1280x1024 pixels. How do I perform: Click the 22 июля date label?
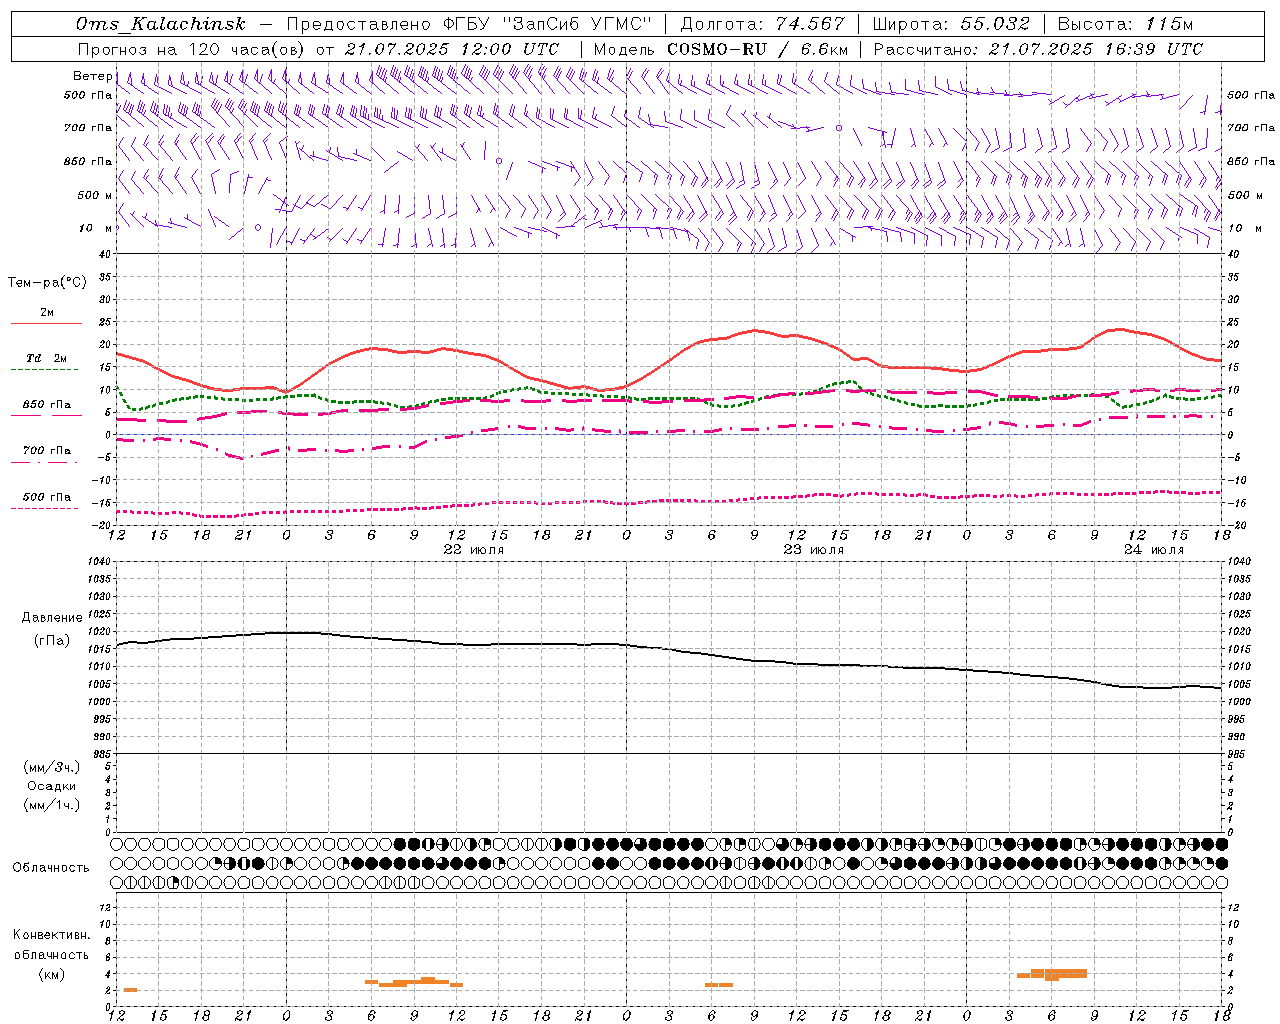tap(474, 550)
